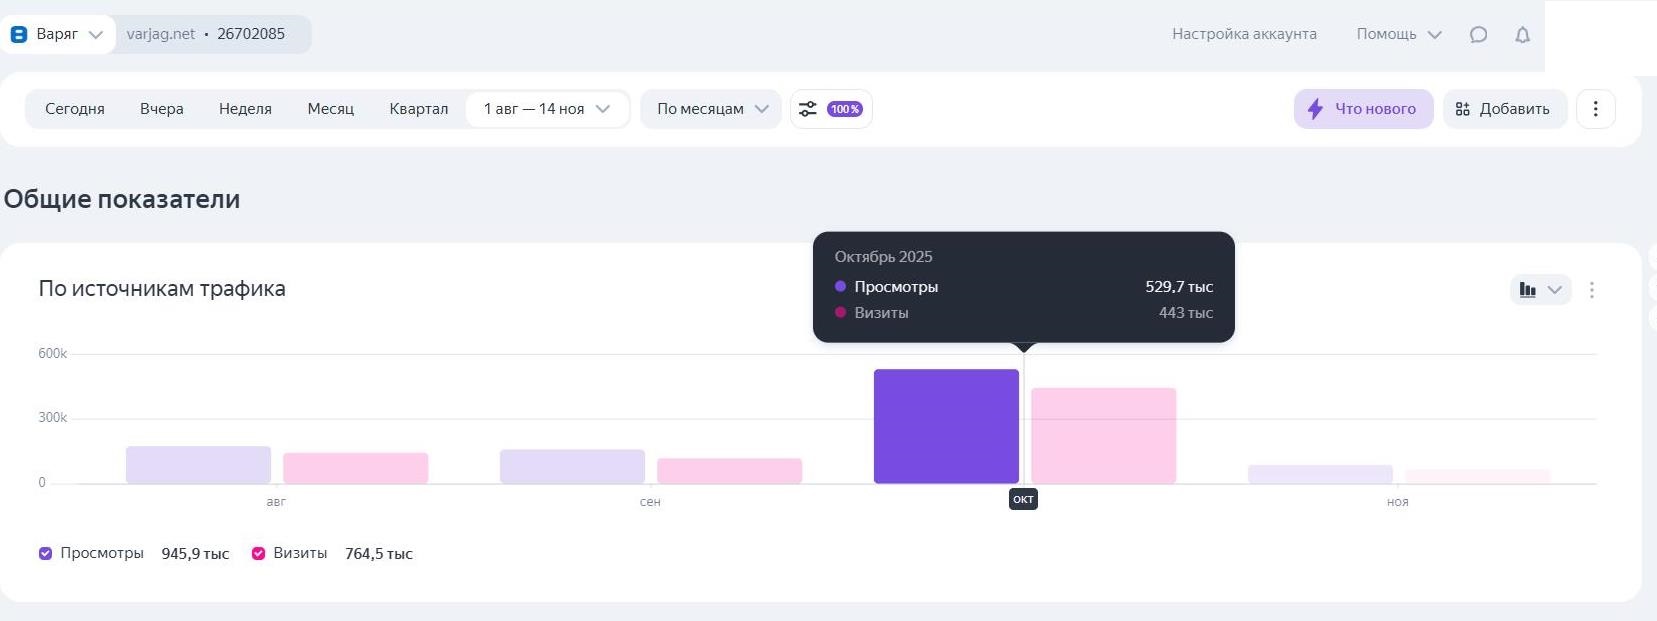1657x621 pixels.
Task: Switch to the Квартал period tab
Action: [x=418, y=109]
